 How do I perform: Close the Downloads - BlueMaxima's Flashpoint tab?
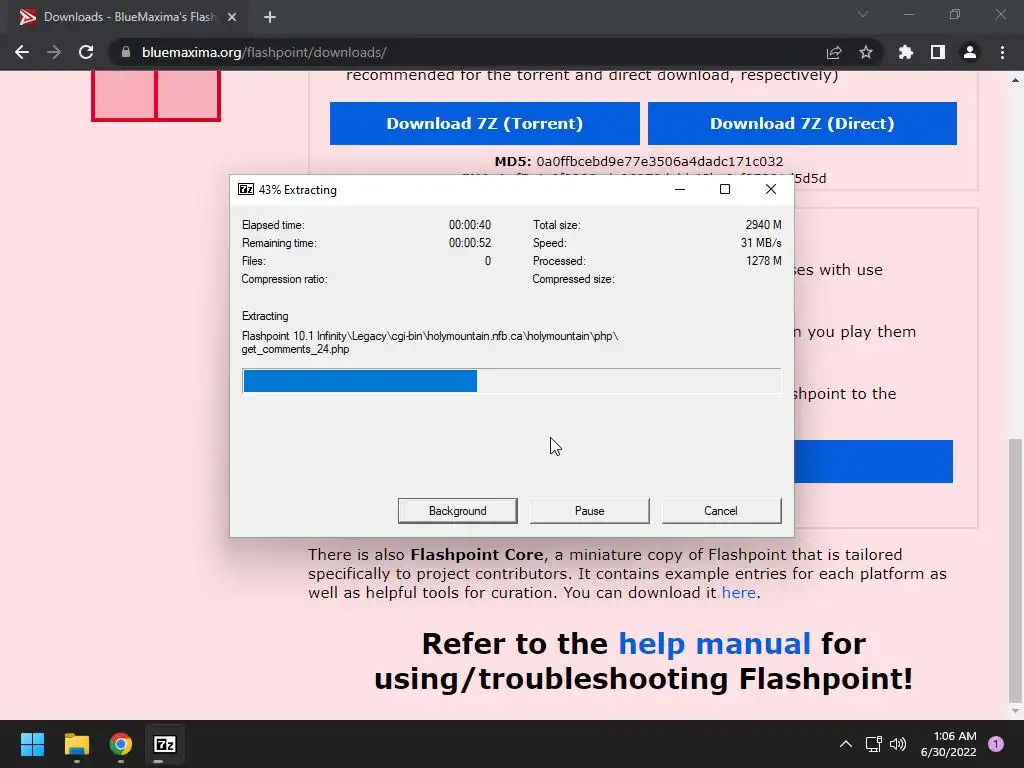pyautogui.click(x=232, y=17)
